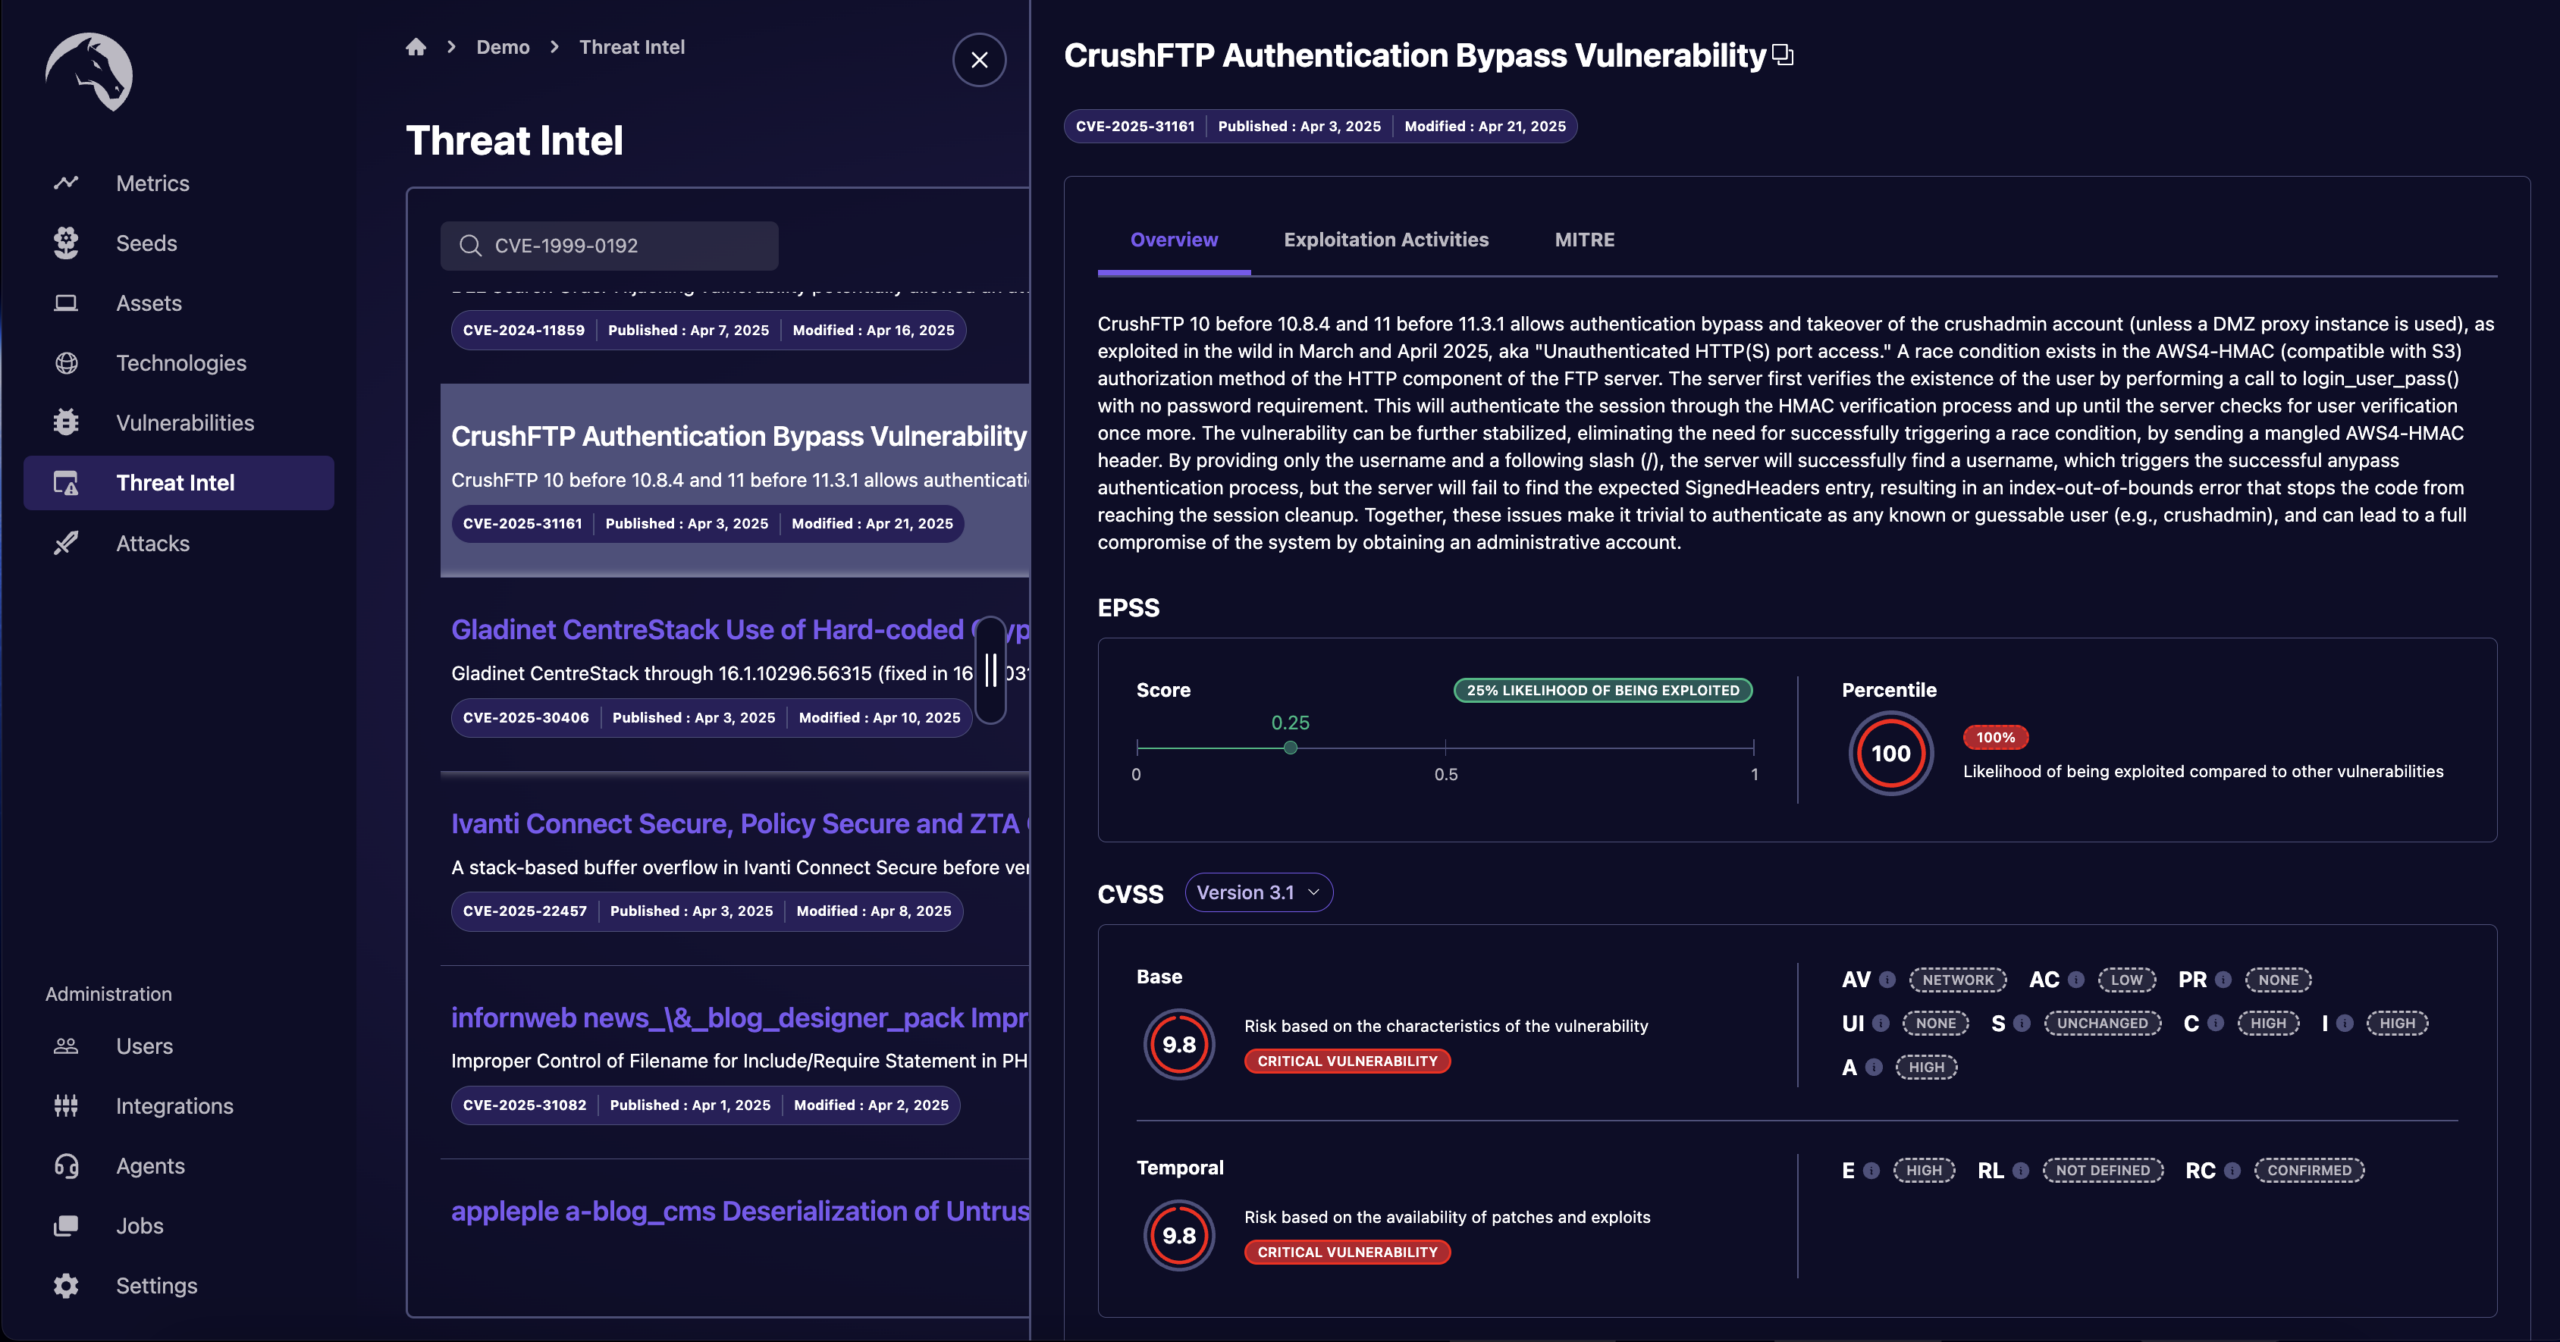Go to home via breadcrumb house icon
Screen dimensions: 2560x1342
416,47
